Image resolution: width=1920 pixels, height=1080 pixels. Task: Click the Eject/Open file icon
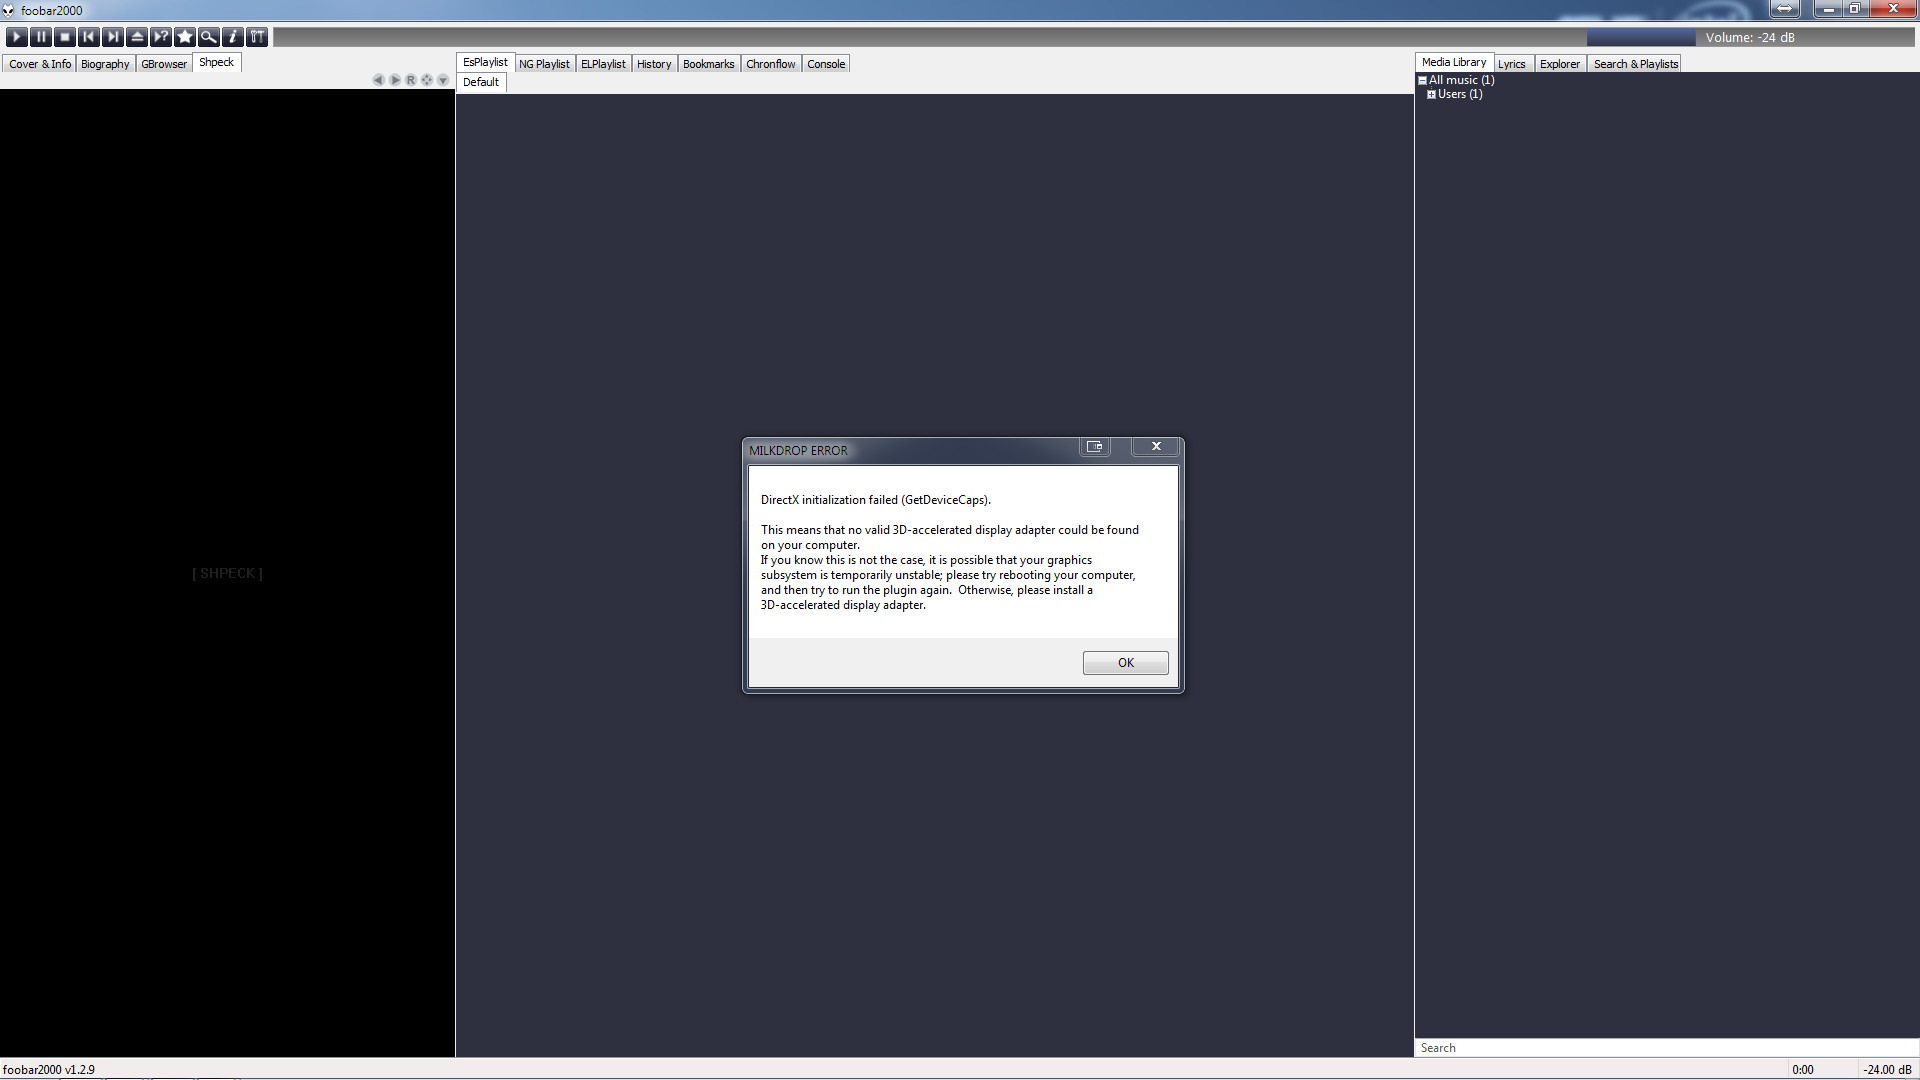pos(137,37)
